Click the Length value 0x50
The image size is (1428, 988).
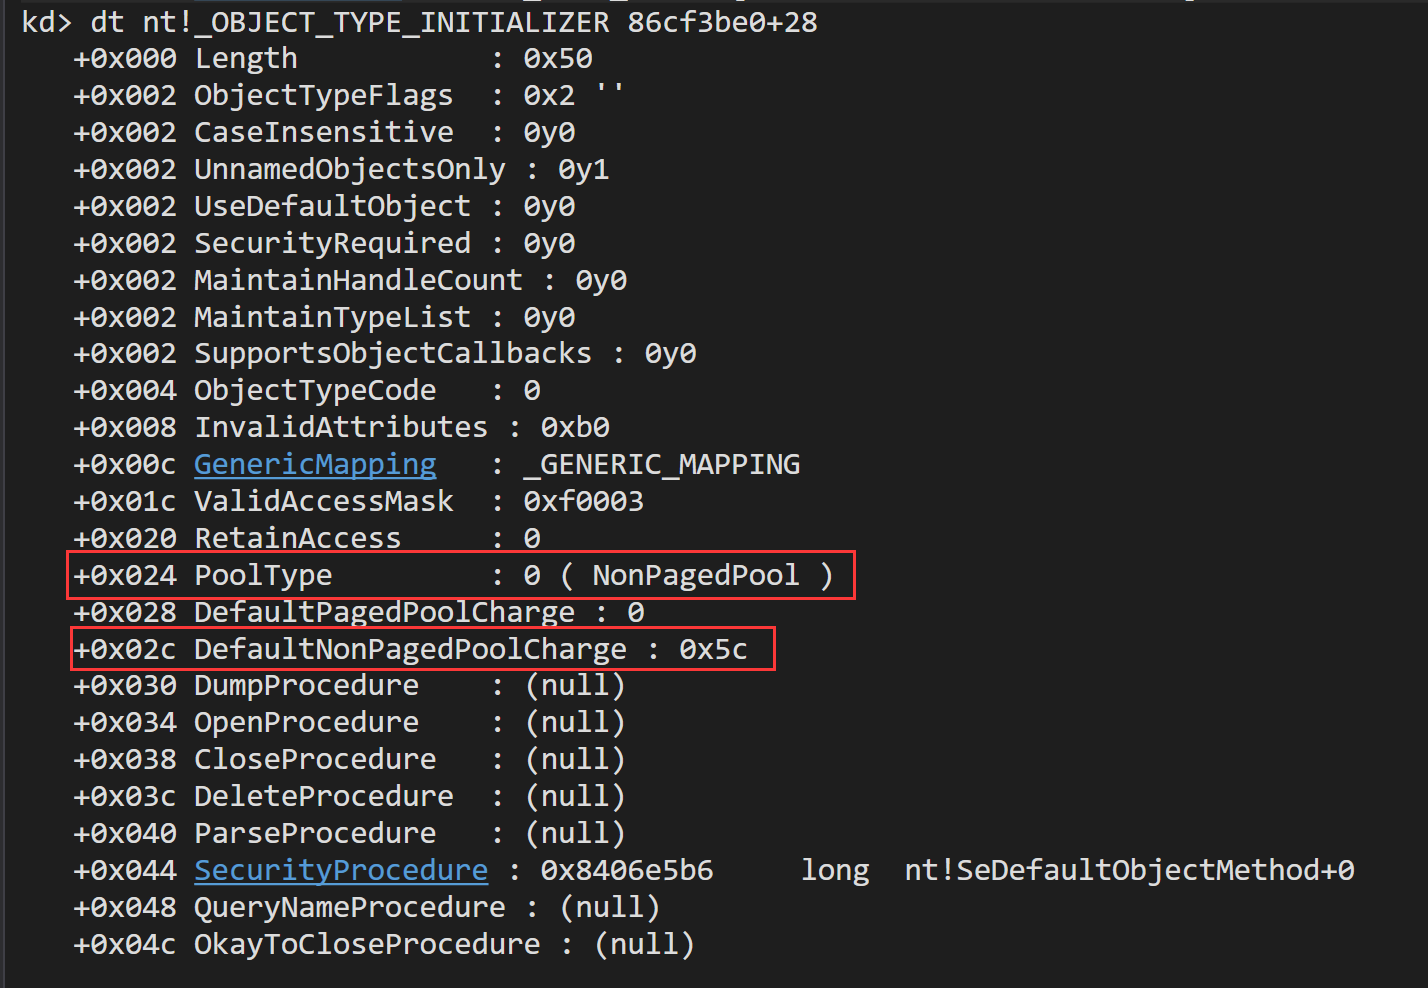(558, 59)
